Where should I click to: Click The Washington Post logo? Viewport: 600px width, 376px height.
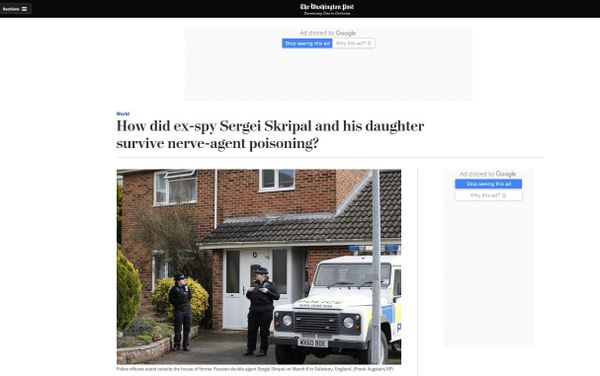[327, 7]
